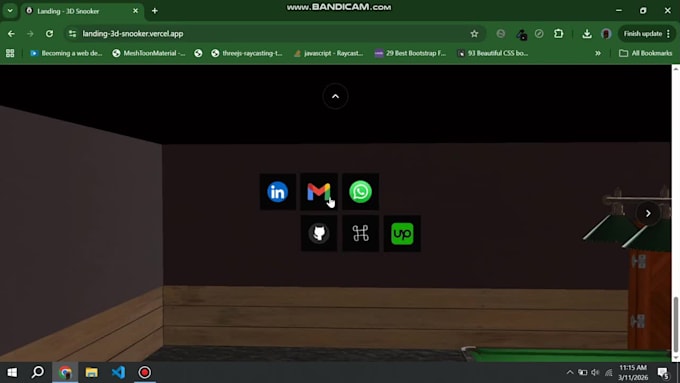
Task: Open the notification center icon
Action: tap(664, 372)
